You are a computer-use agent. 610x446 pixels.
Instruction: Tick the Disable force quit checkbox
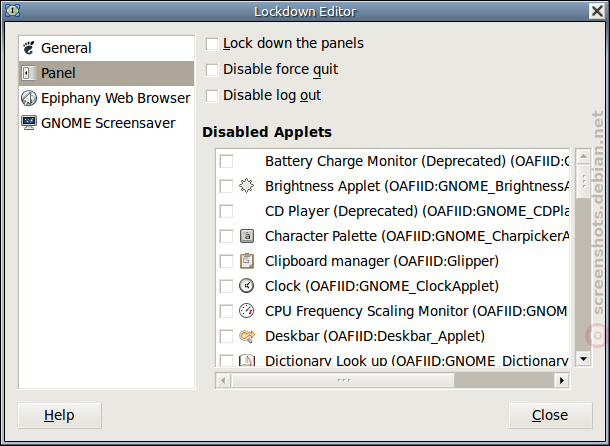[212, 70]
